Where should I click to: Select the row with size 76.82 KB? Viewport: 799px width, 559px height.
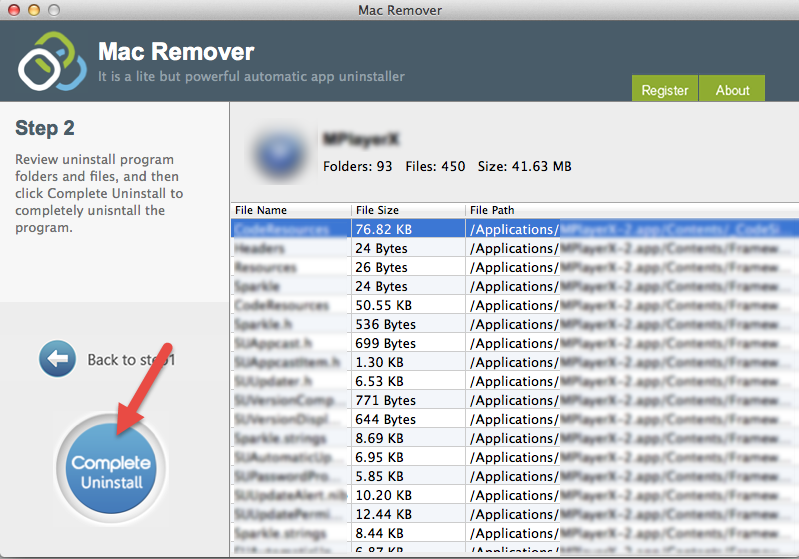(515, 229)
